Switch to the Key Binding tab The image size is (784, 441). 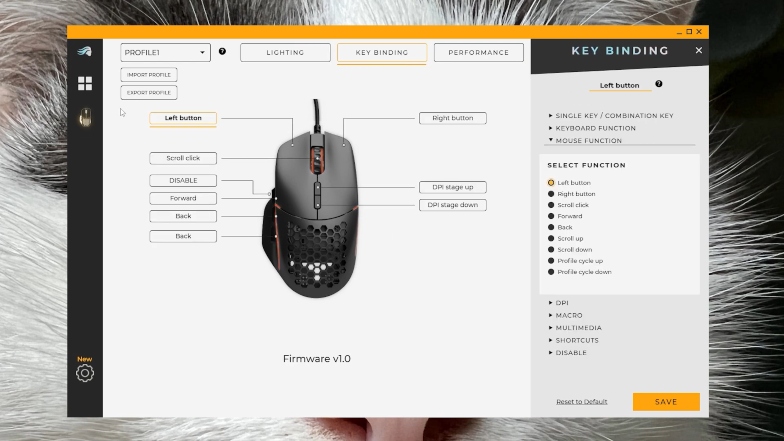point(382,52)
